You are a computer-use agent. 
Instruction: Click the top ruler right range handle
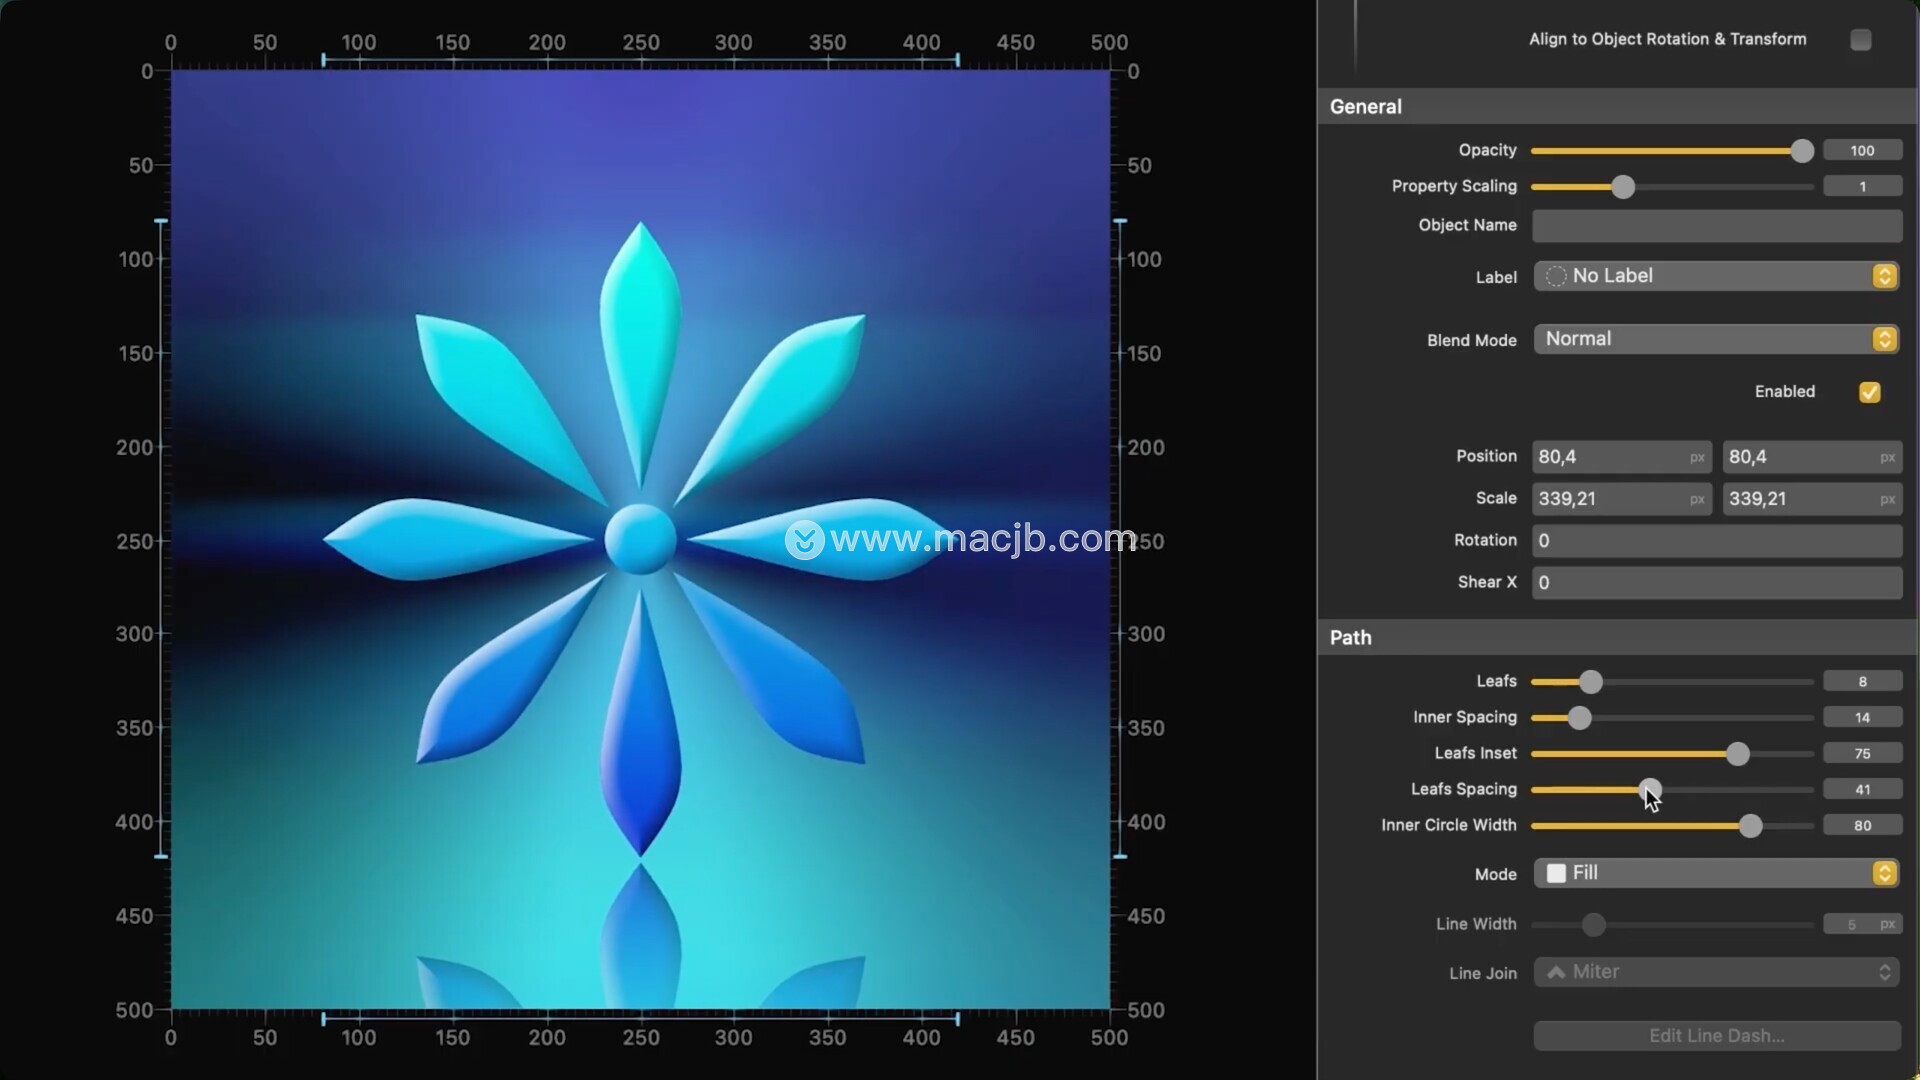pos(957,60)
